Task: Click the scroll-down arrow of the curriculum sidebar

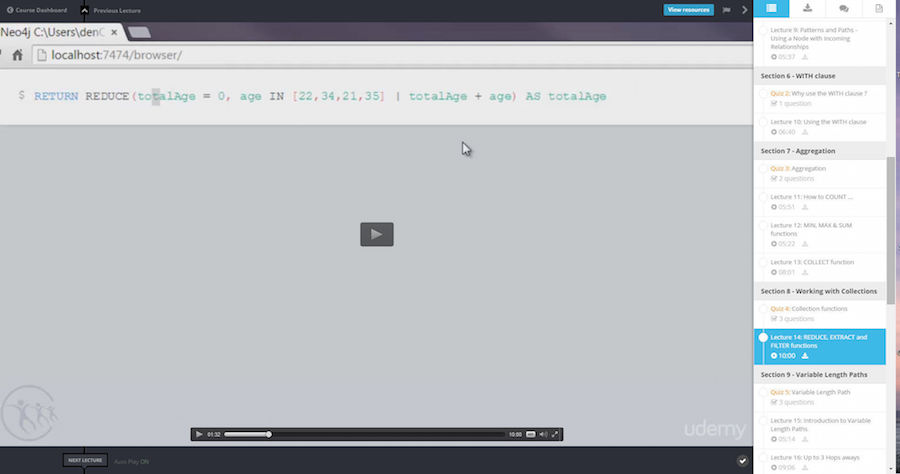Action: point(890,469)
